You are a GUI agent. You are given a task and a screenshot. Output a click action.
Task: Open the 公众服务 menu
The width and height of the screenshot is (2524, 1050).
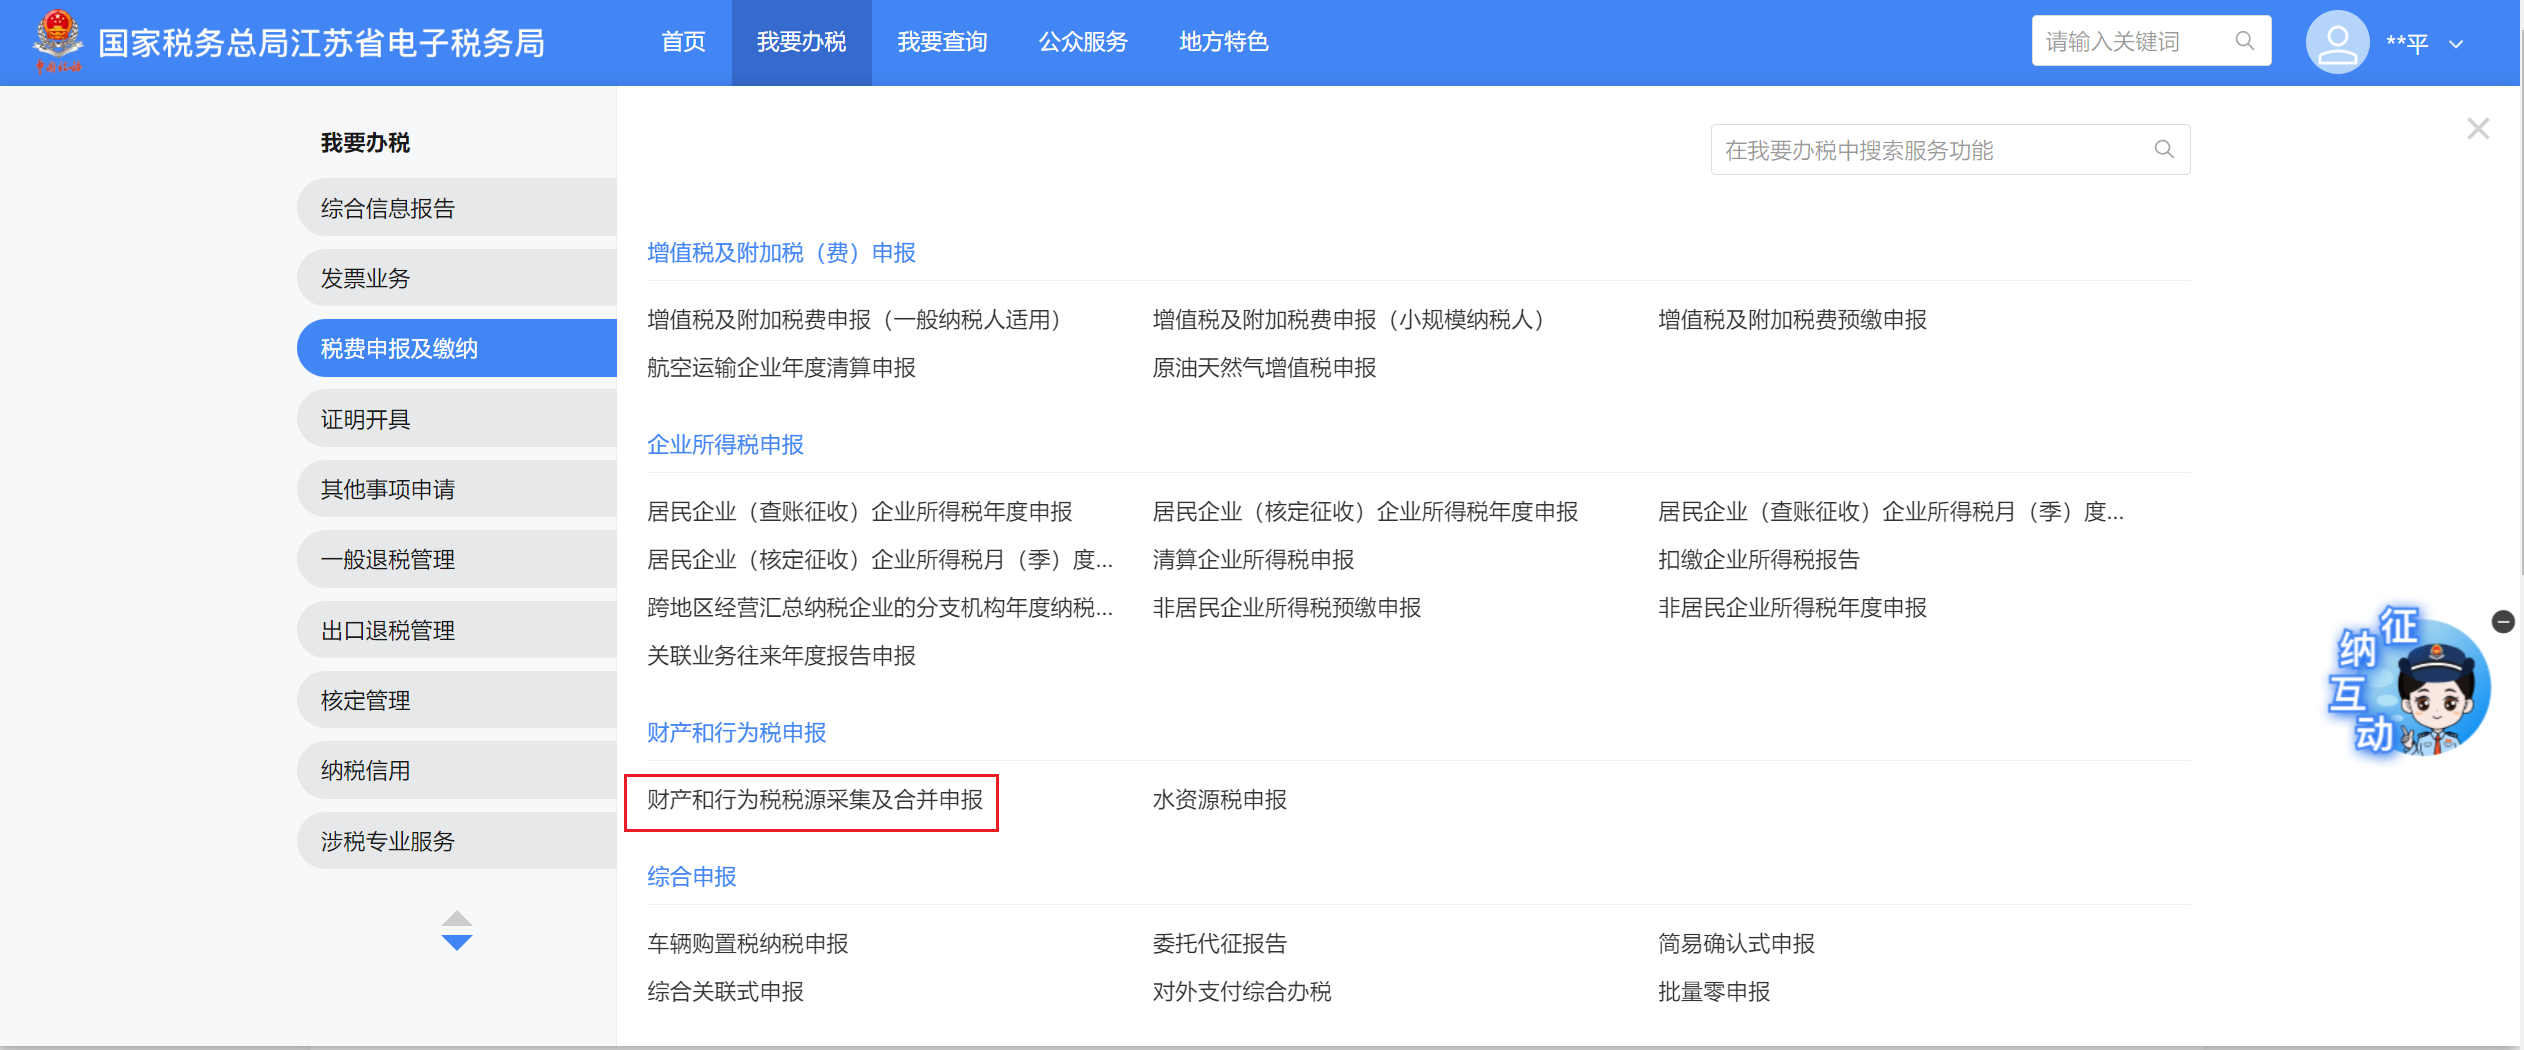point(1083,42)
